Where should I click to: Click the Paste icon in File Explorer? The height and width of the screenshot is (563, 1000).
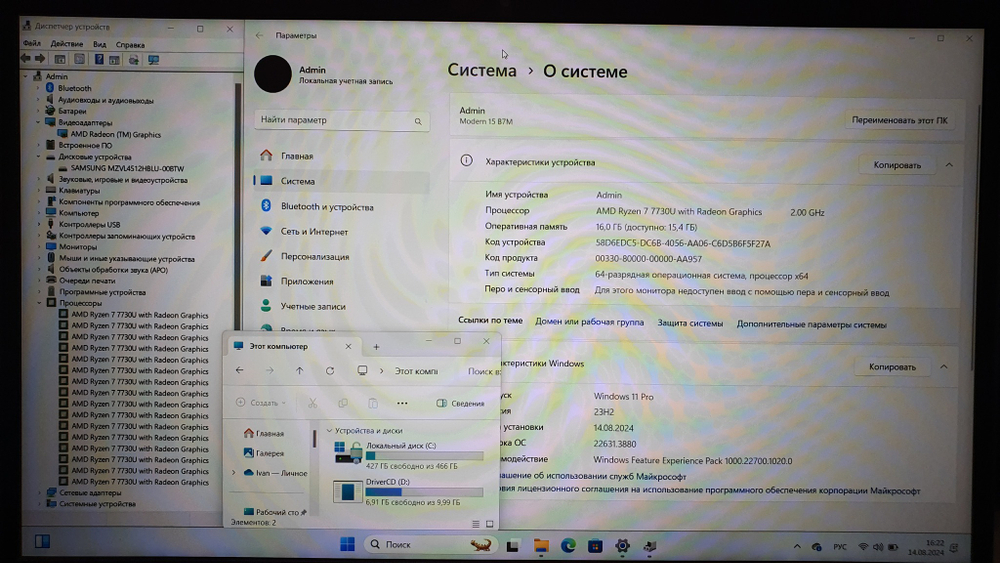pos(372,403)
